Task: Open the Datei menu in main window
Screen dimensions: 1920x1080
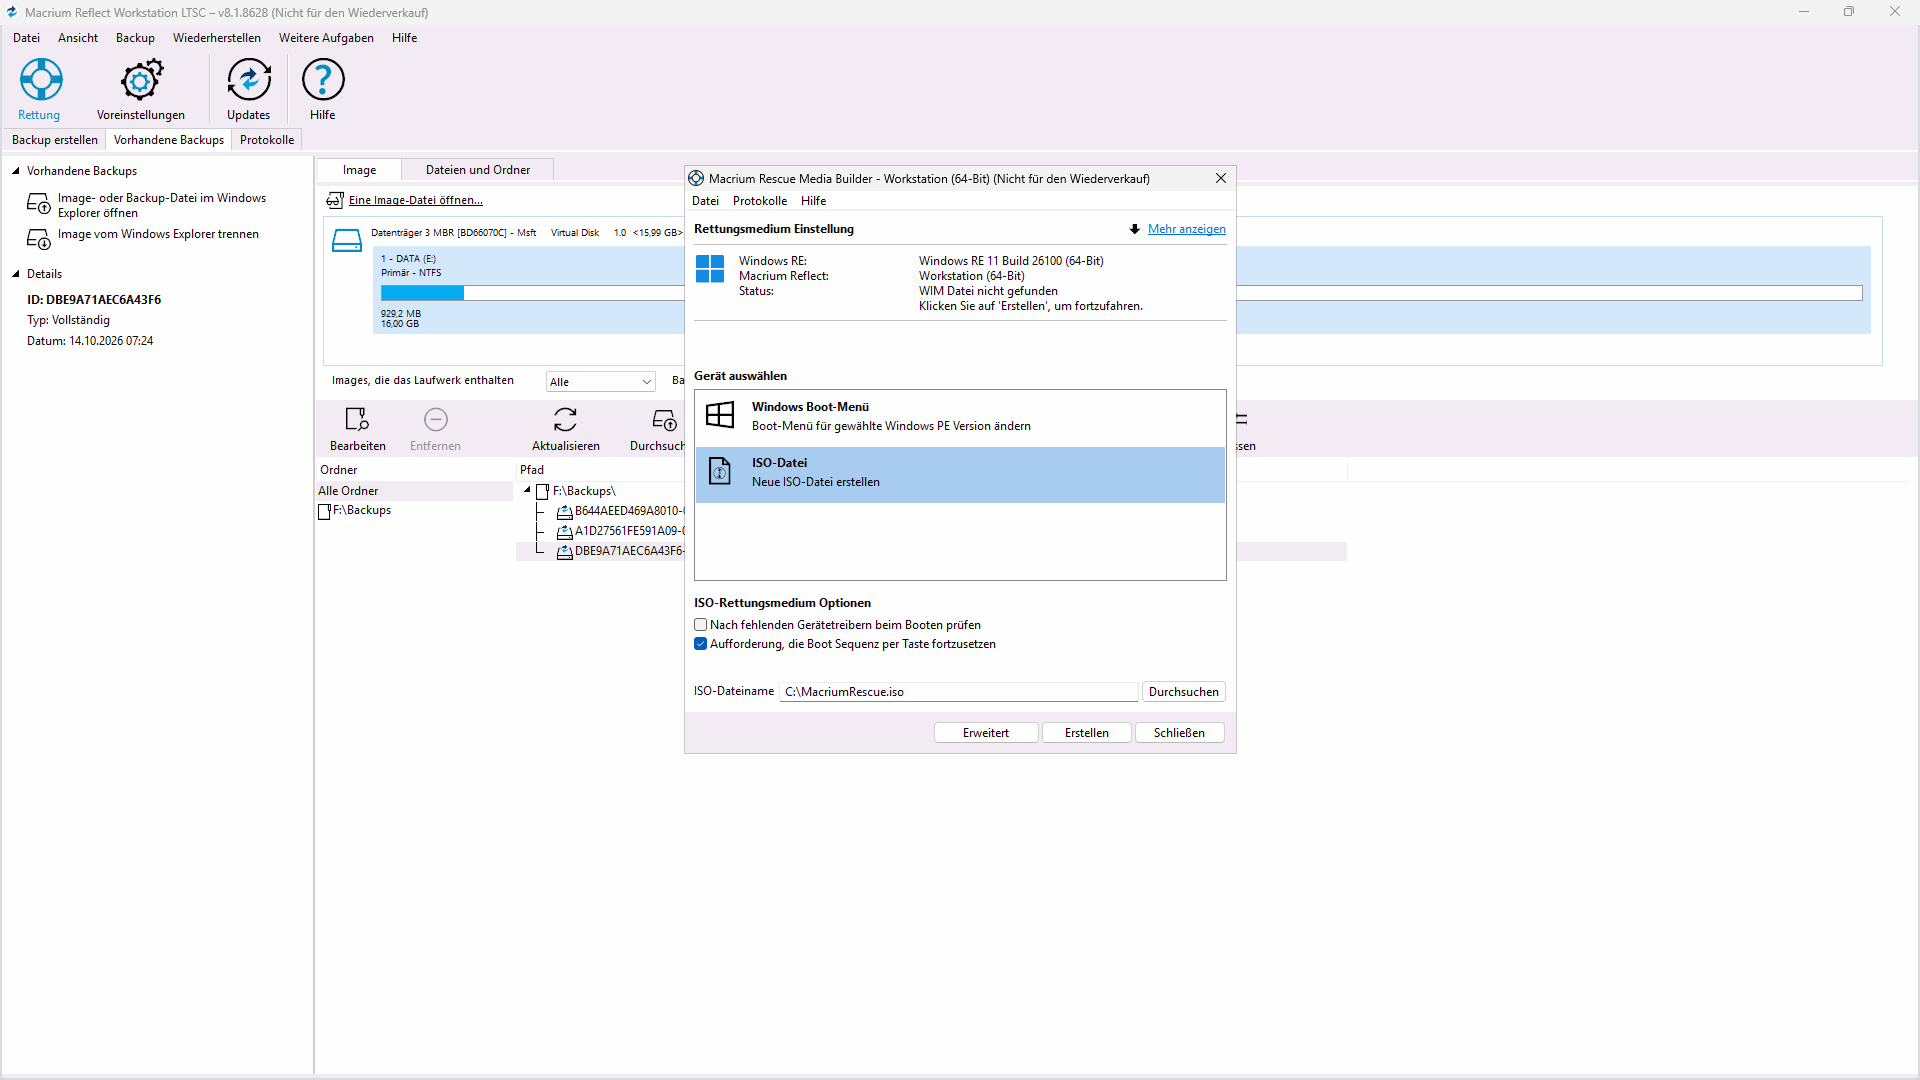Action: 27,38
